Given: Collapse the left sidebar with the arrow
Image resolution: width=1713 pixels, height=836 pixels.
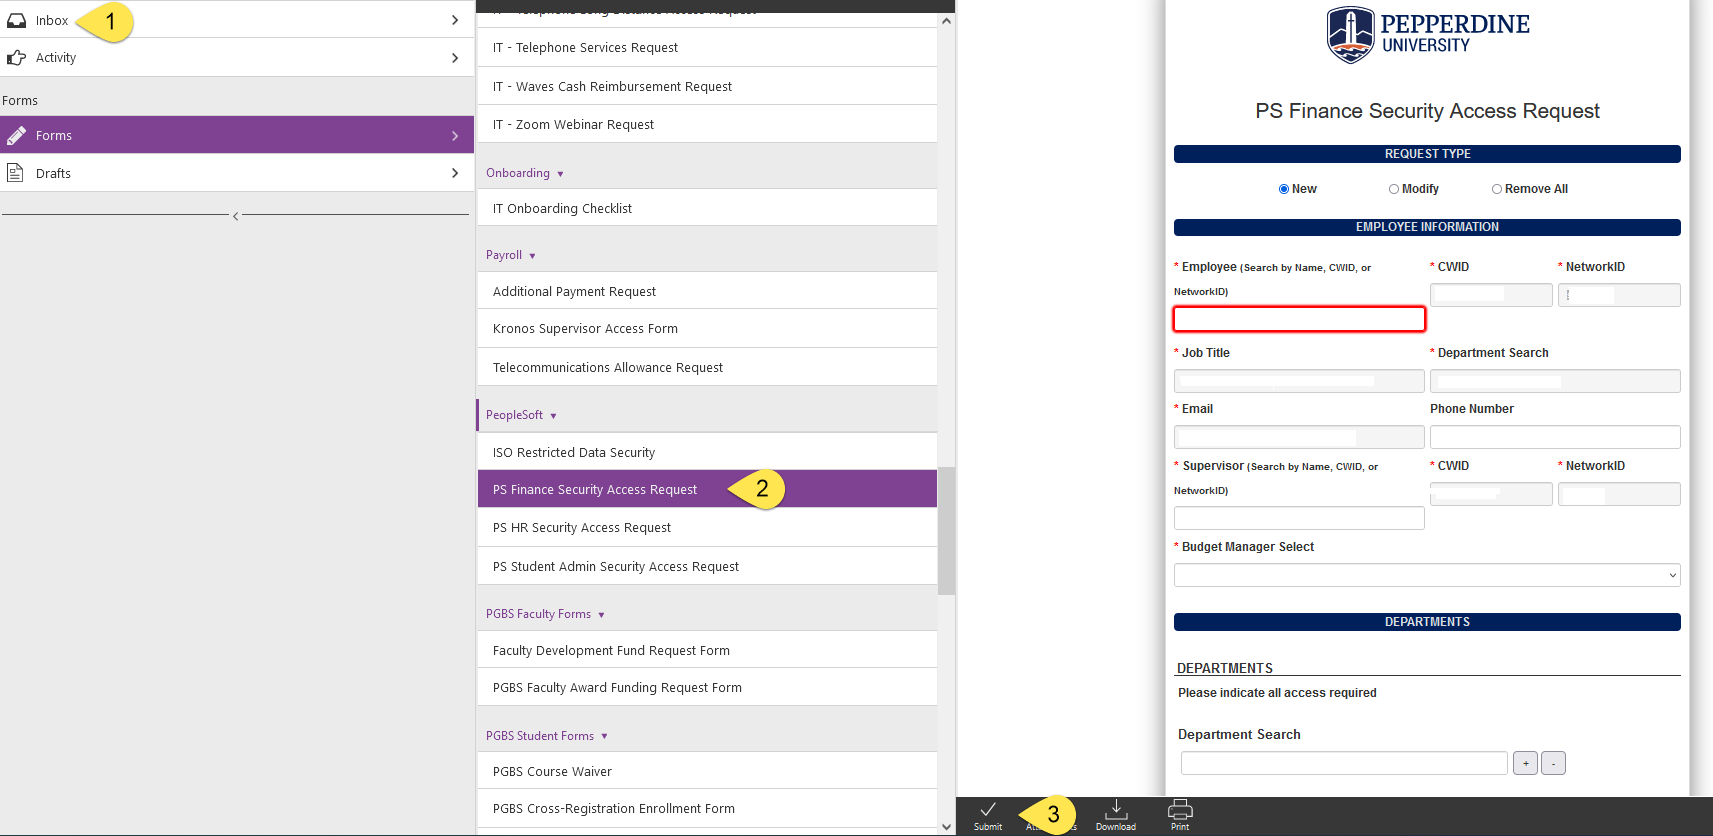Looking at the screenshot, I should click(x=236, y=216).
